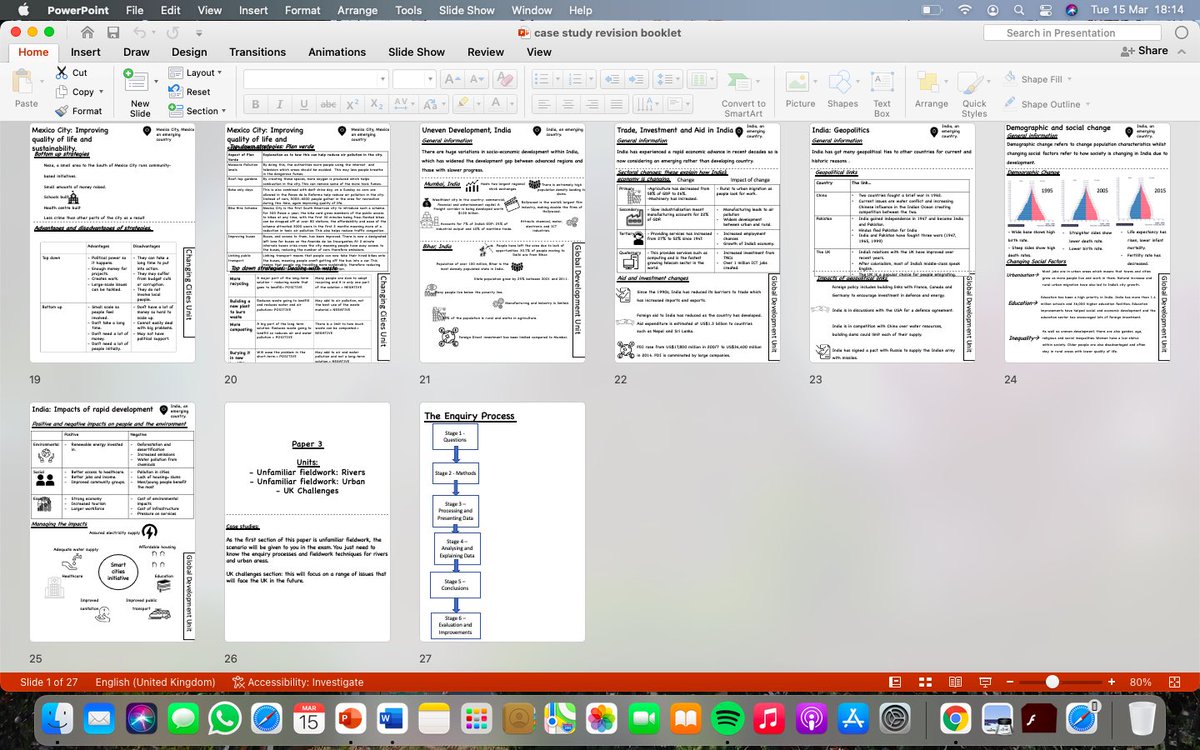The image size is (1200, 750).
Task: Click the Format painter brush
Action: click(62, 111)
